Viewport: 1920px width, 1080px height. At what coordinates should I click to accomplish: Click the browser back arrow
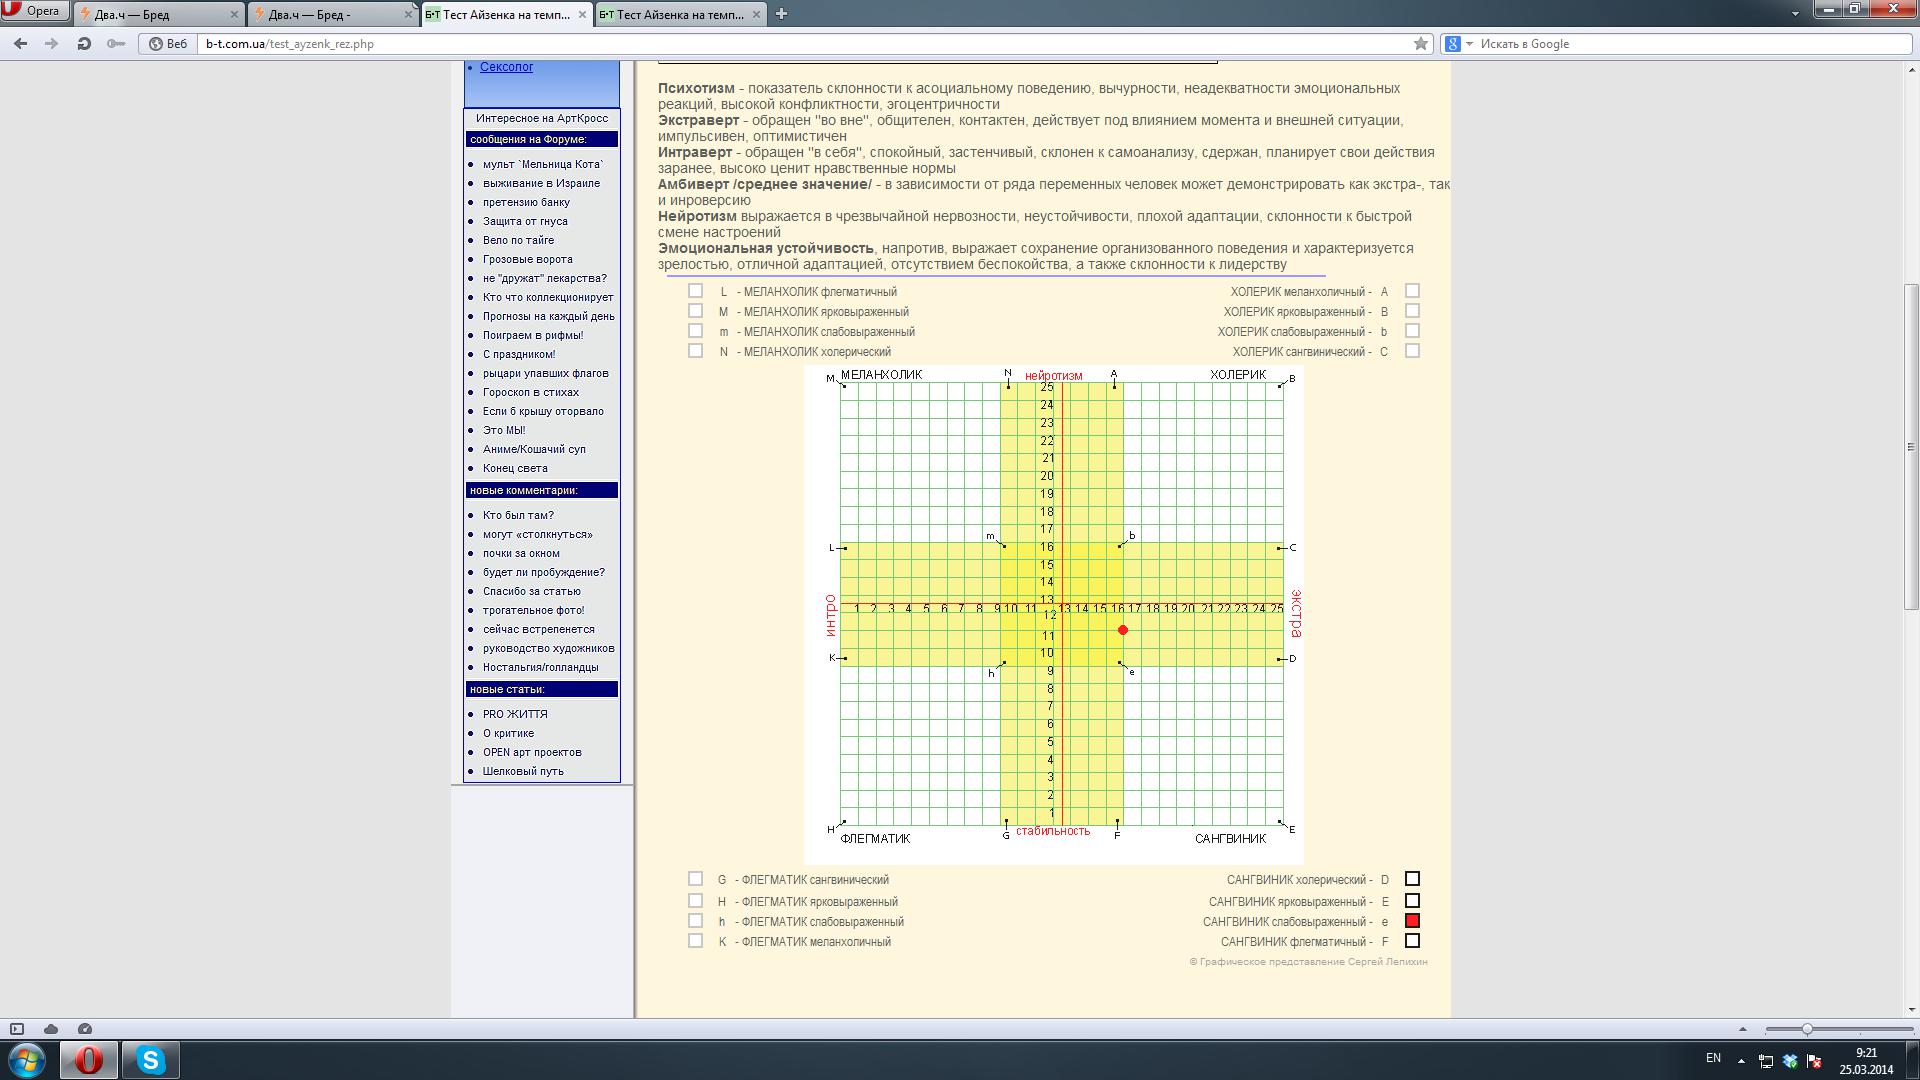(x=20, y=44)
